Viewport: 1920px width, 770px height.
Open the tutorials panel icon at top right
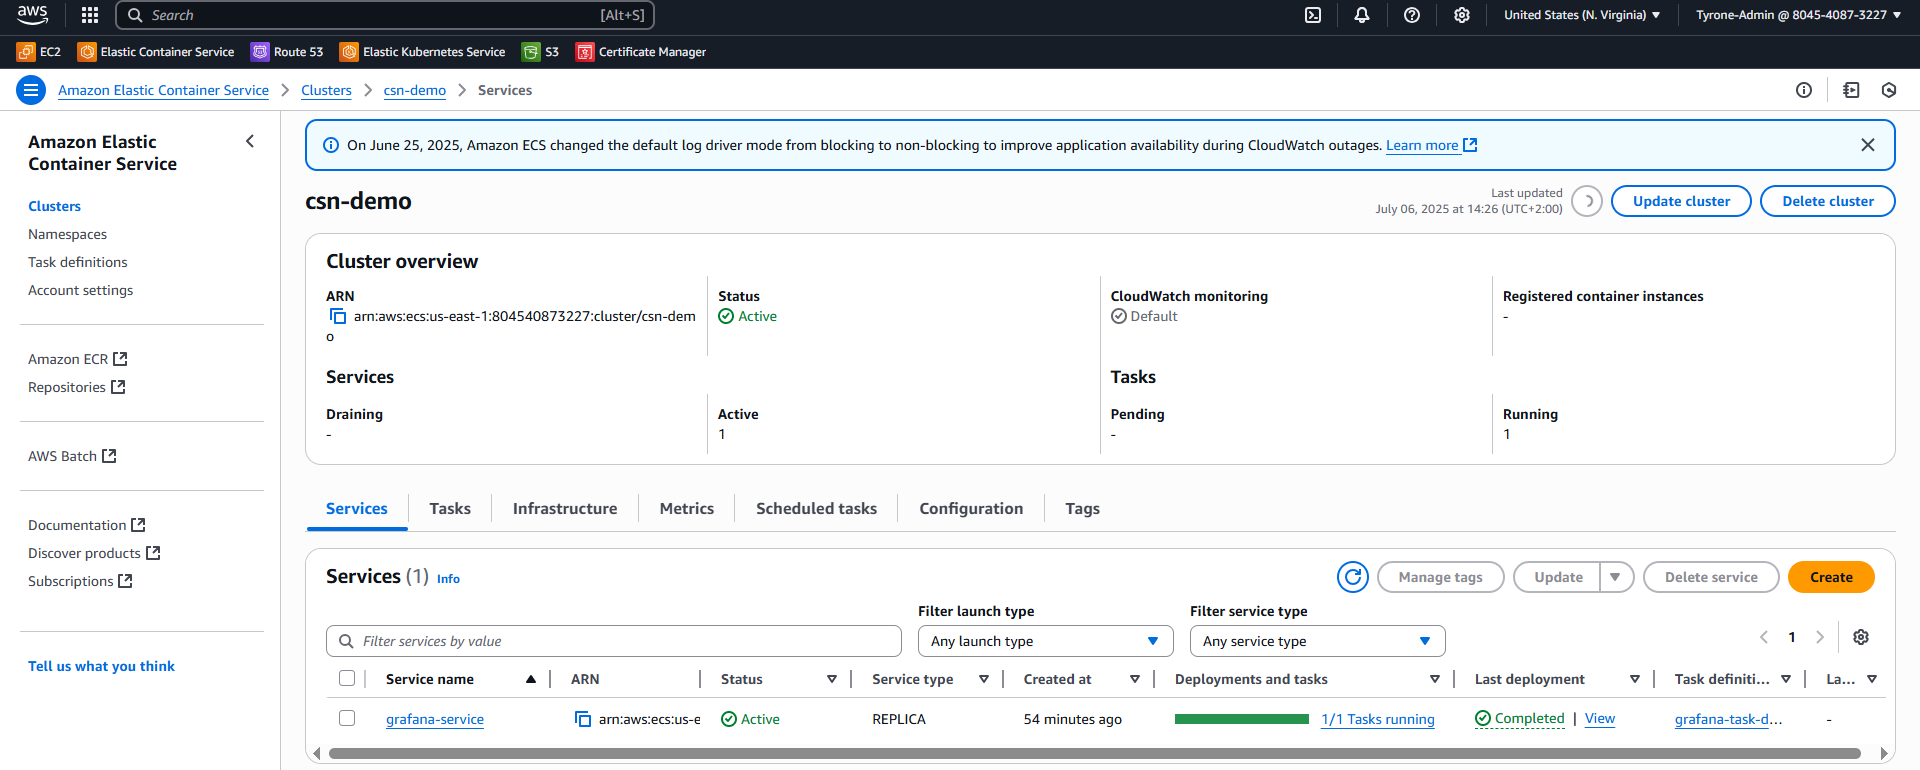point(1851,90)
